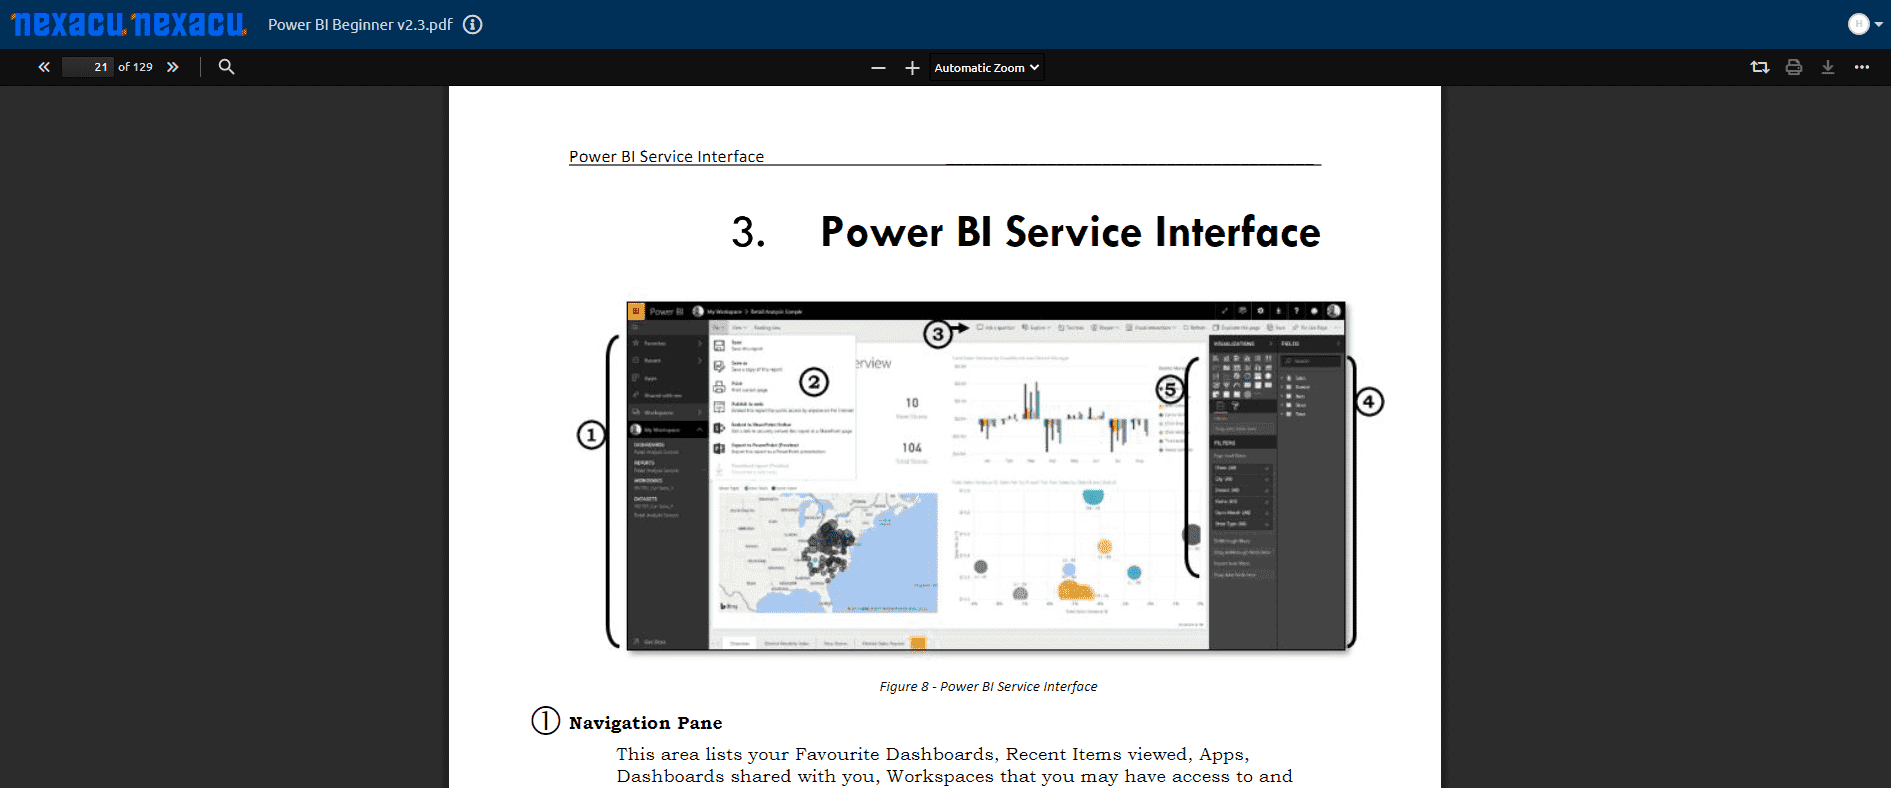The image size is (1891, 788).
Task: Click the rotate/crop icon in the toolbar
Action: pyautogui.click(x=1760, y=67)
